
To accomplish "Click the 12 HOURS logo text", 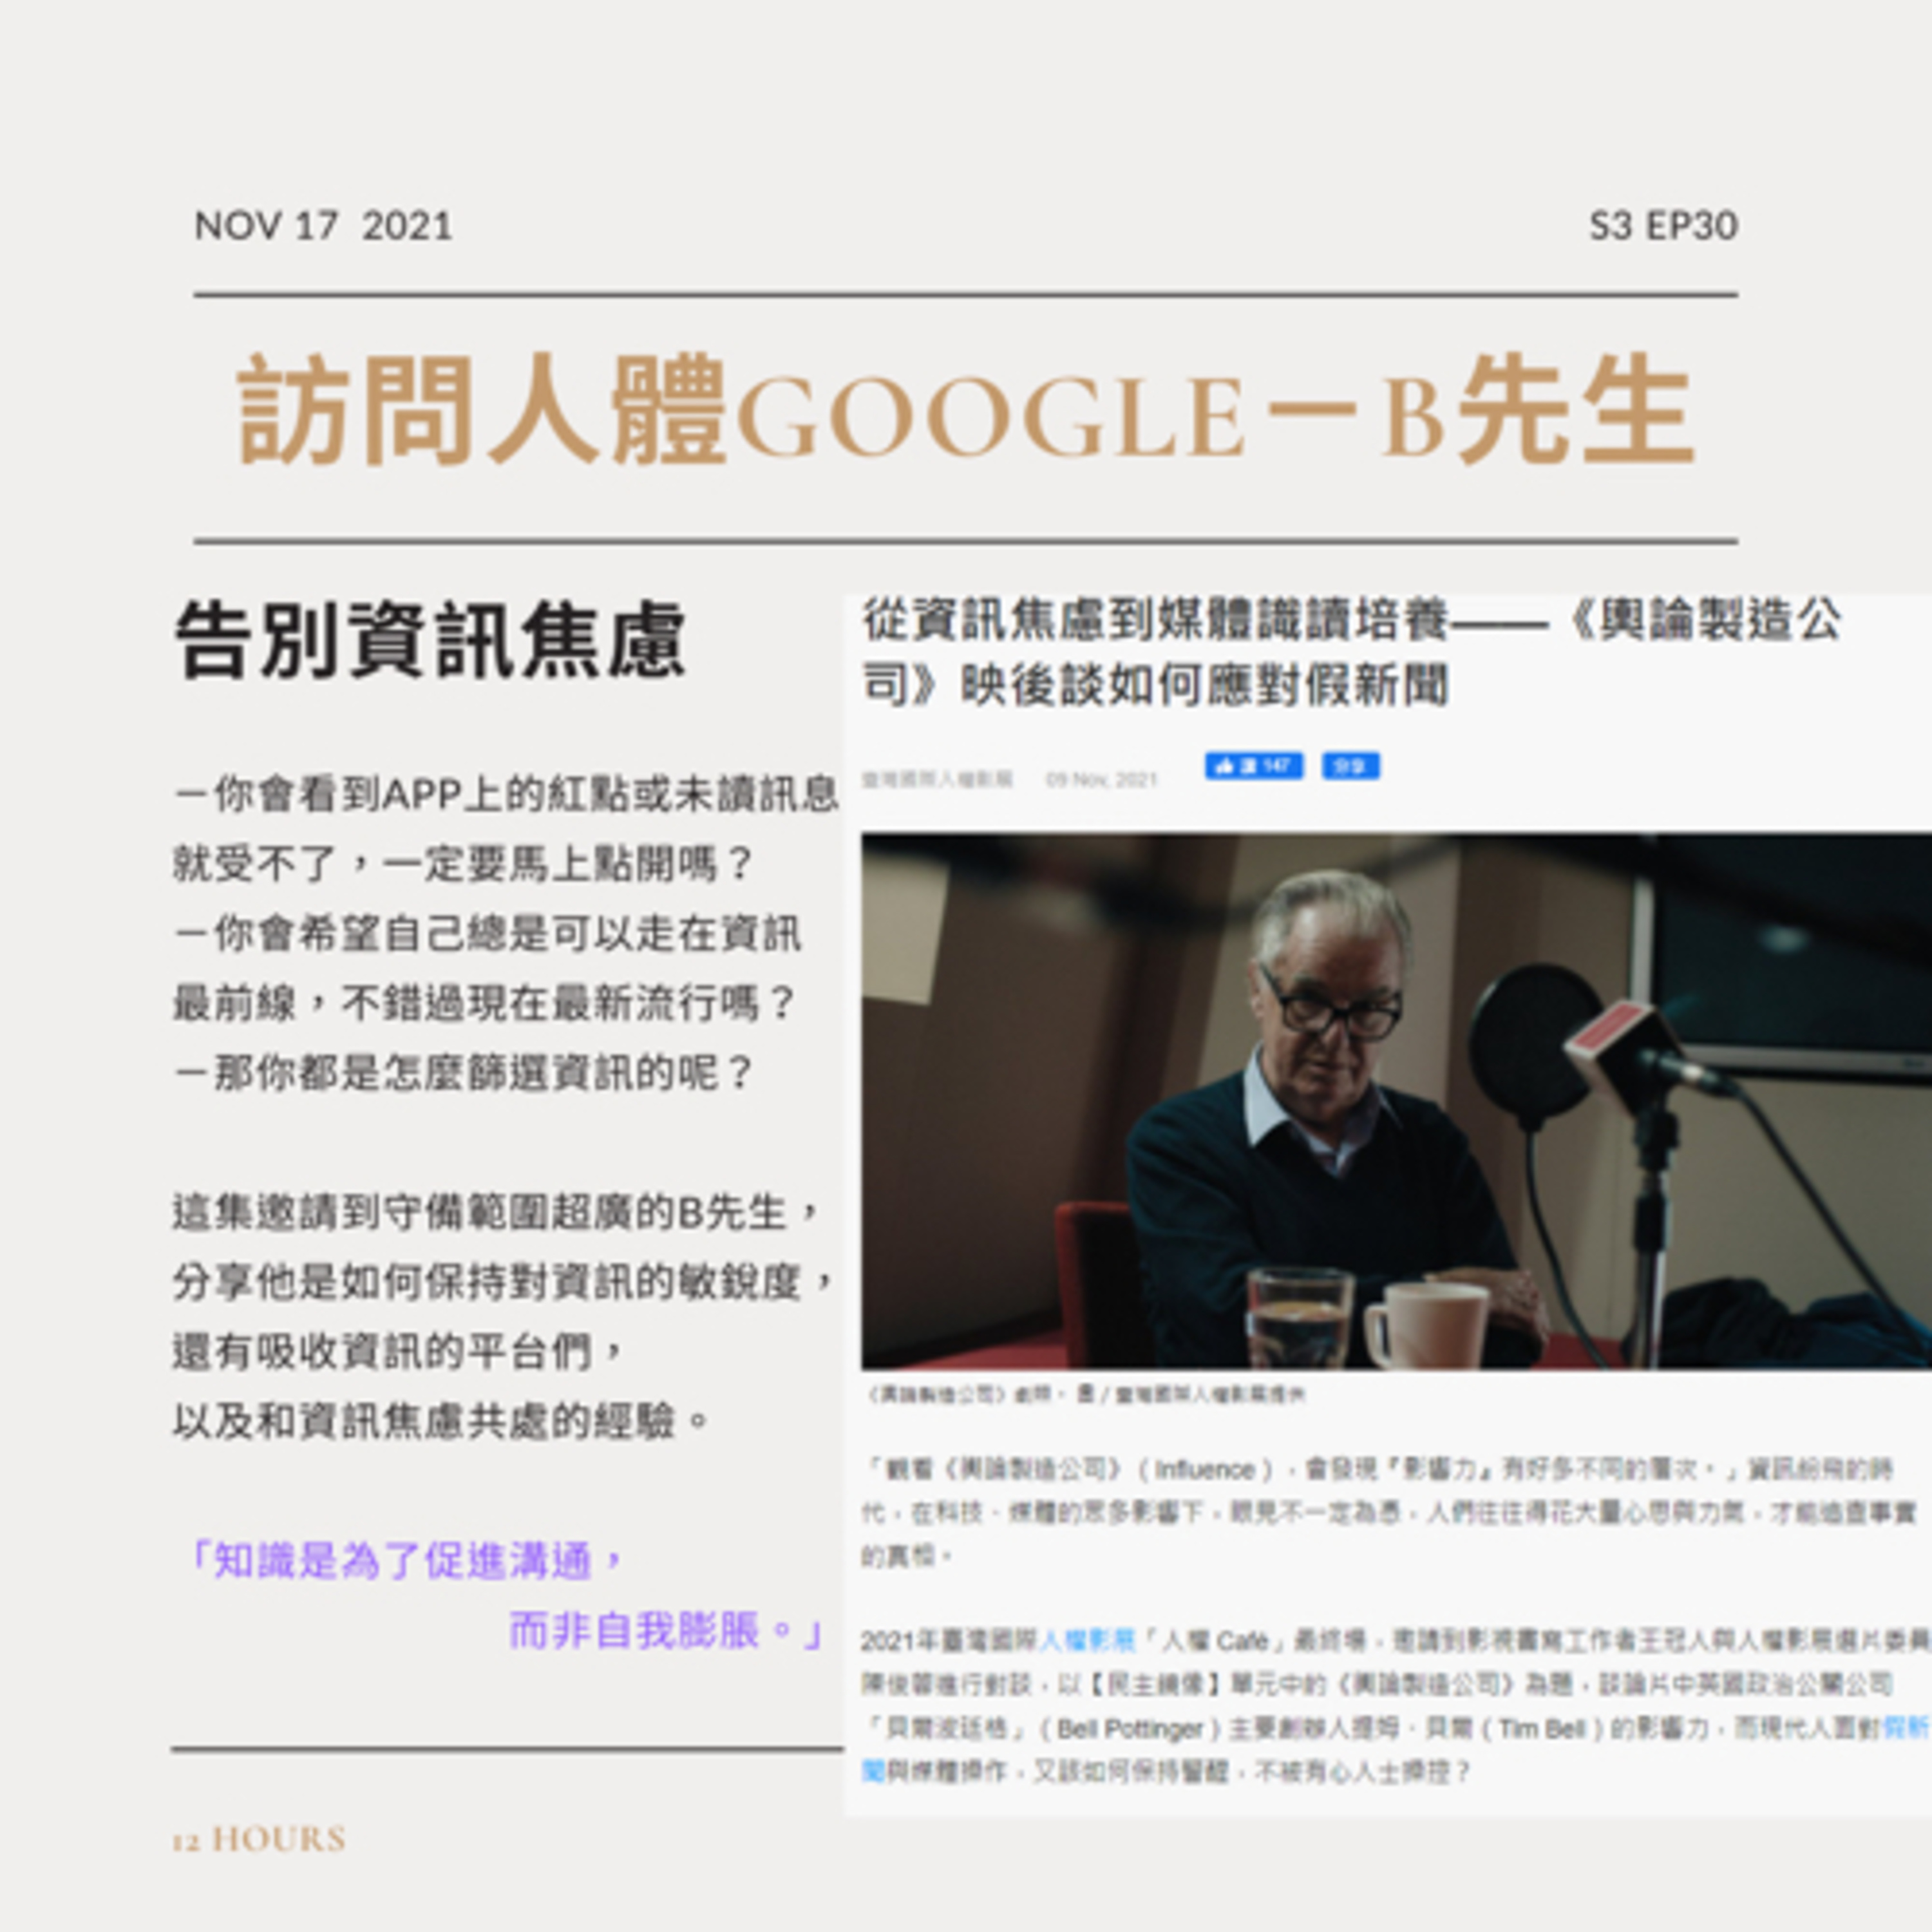I will (259, 1839).
